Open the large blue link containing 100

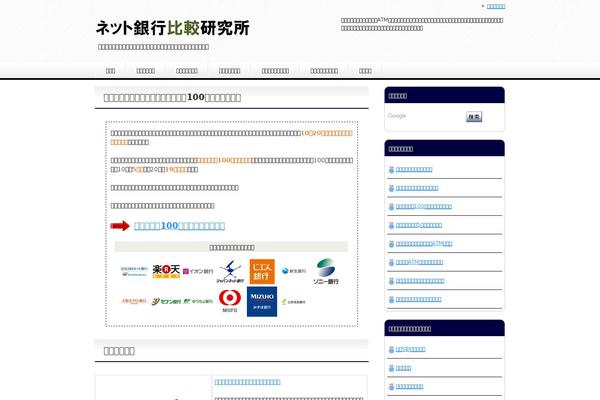click(x=179, y=226)
